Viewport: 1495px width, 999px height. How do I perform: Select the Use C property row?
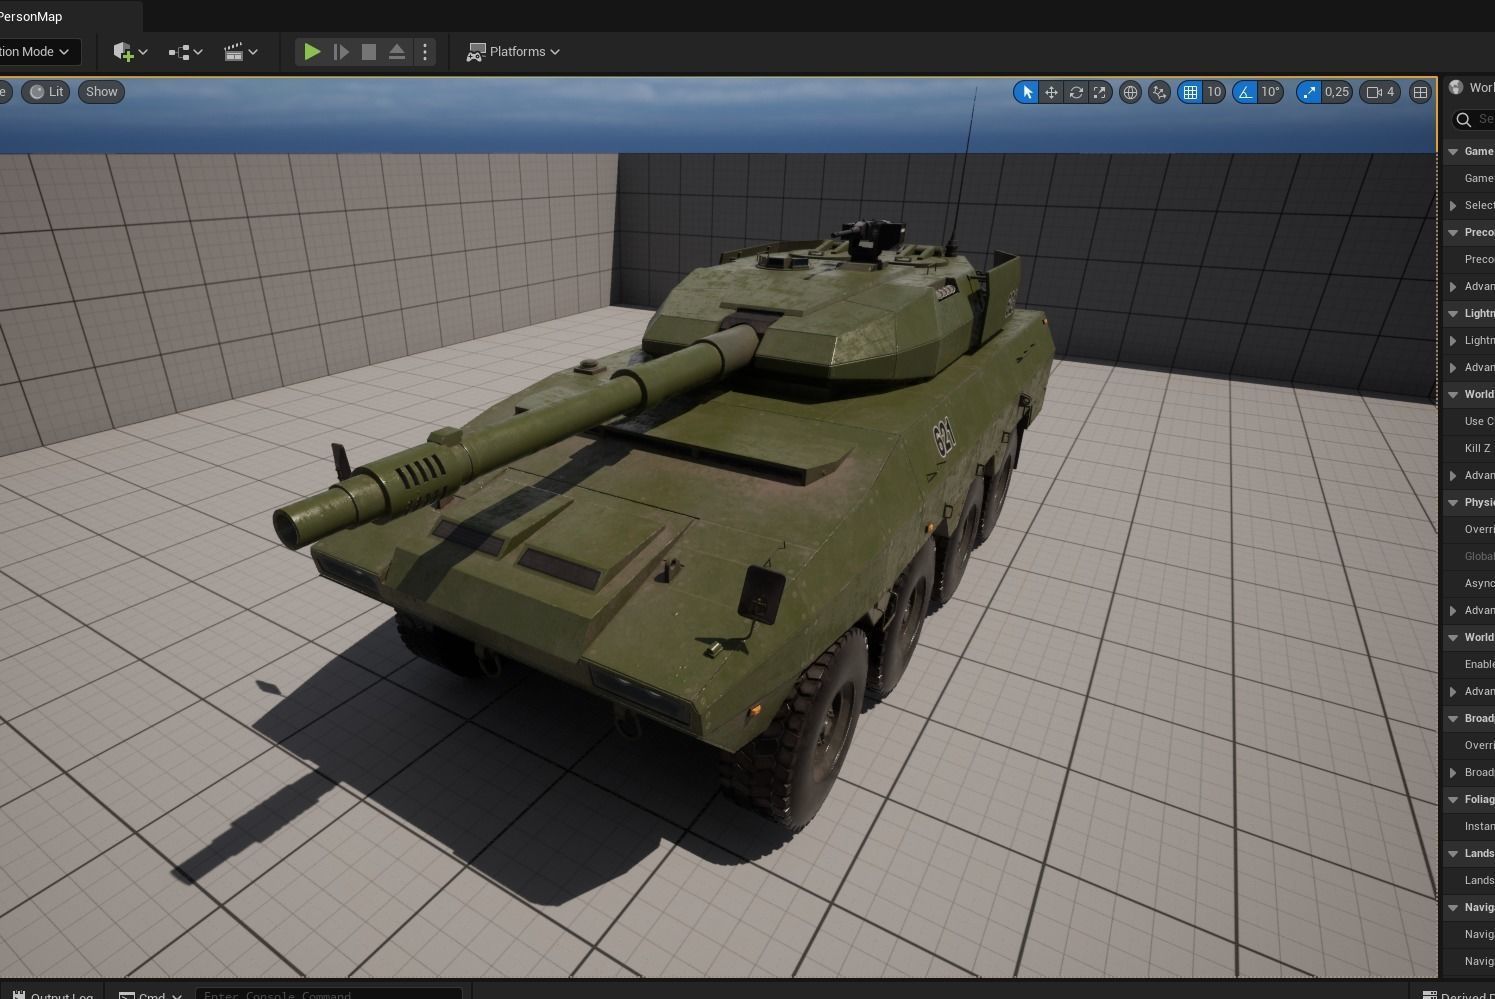point(1469,422)
